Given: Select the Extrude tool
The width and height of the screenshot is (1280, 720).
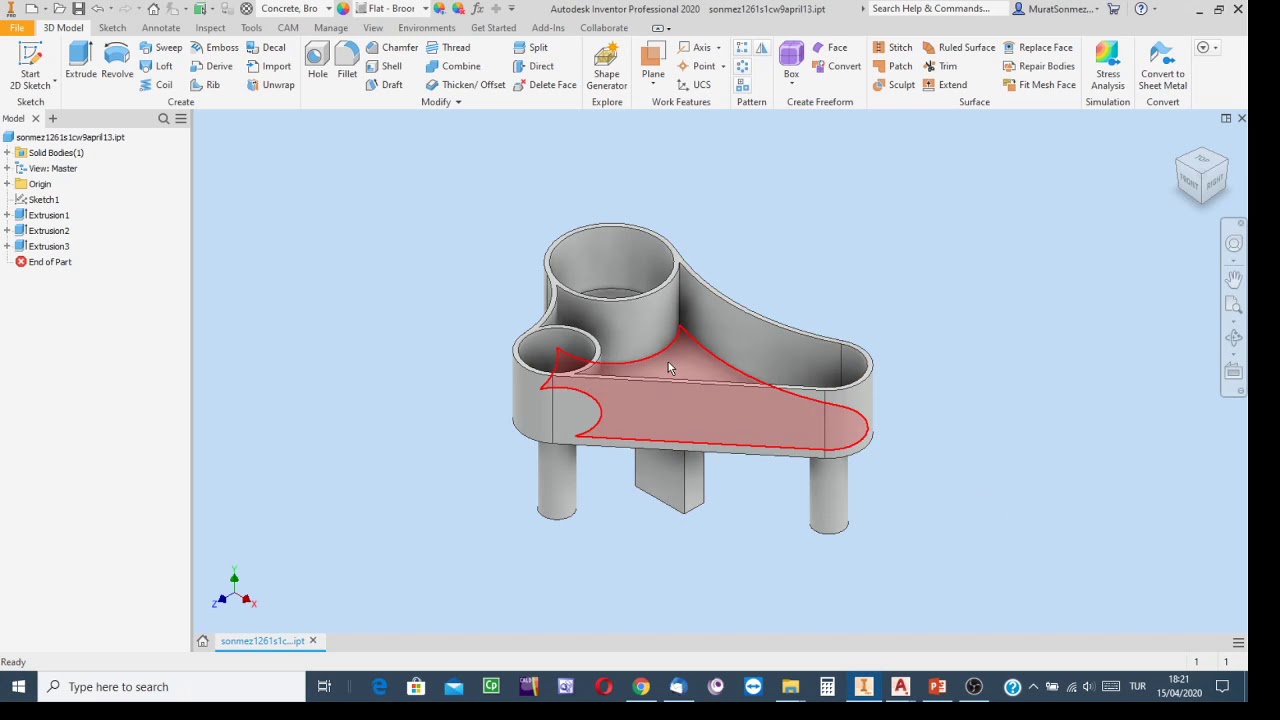Looking at the screenshot, I should [81, 62].
